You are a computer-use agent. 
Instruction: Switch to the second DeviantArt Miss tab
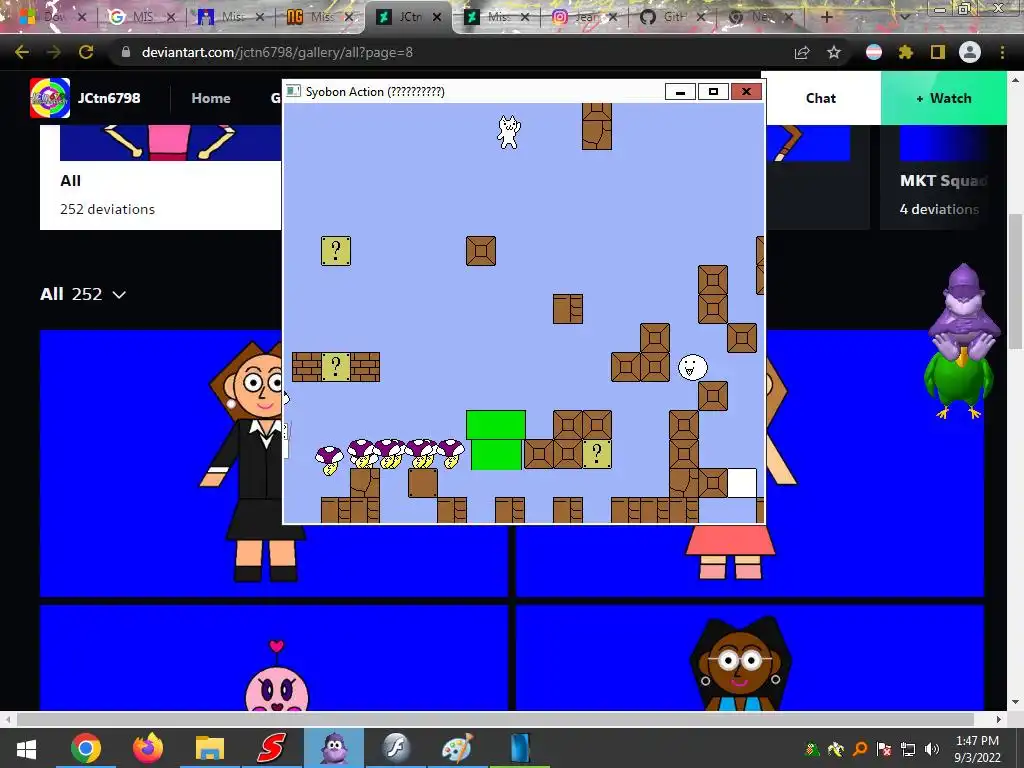tap(496, 17)
